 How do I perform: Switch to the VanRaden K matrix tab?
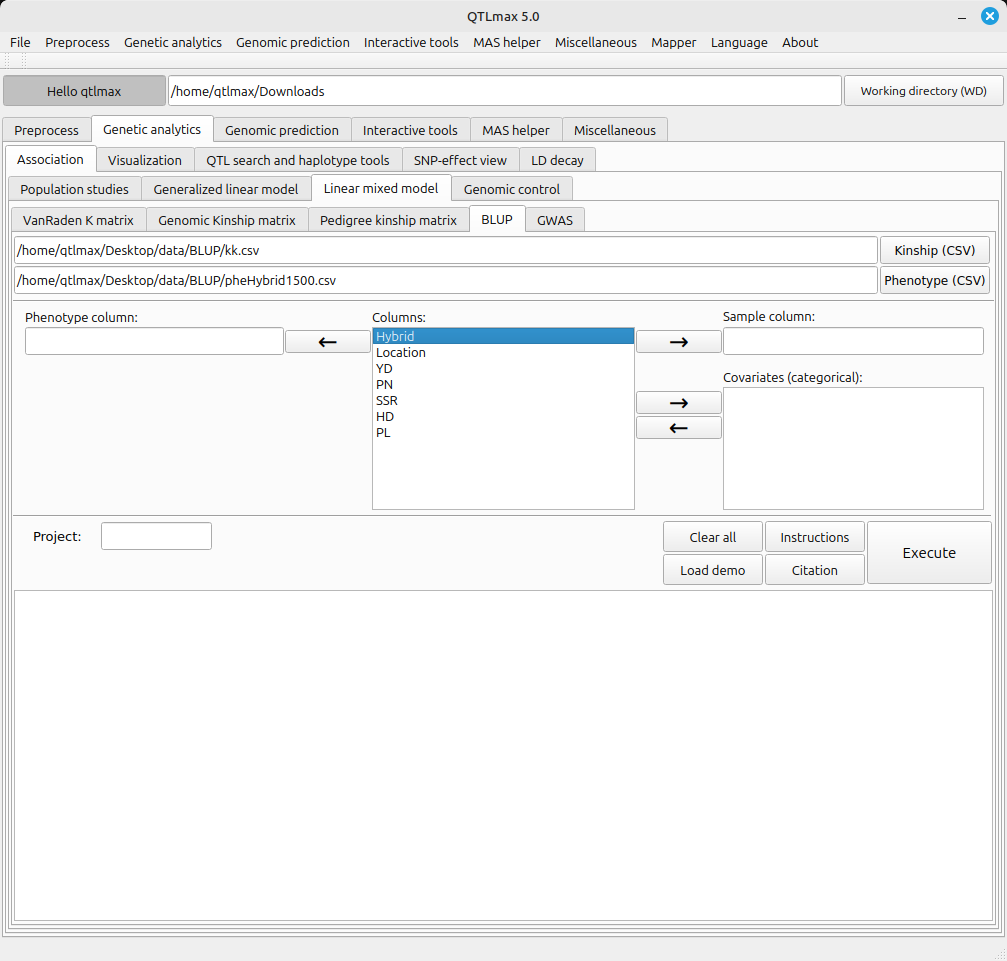coord(78,220)
